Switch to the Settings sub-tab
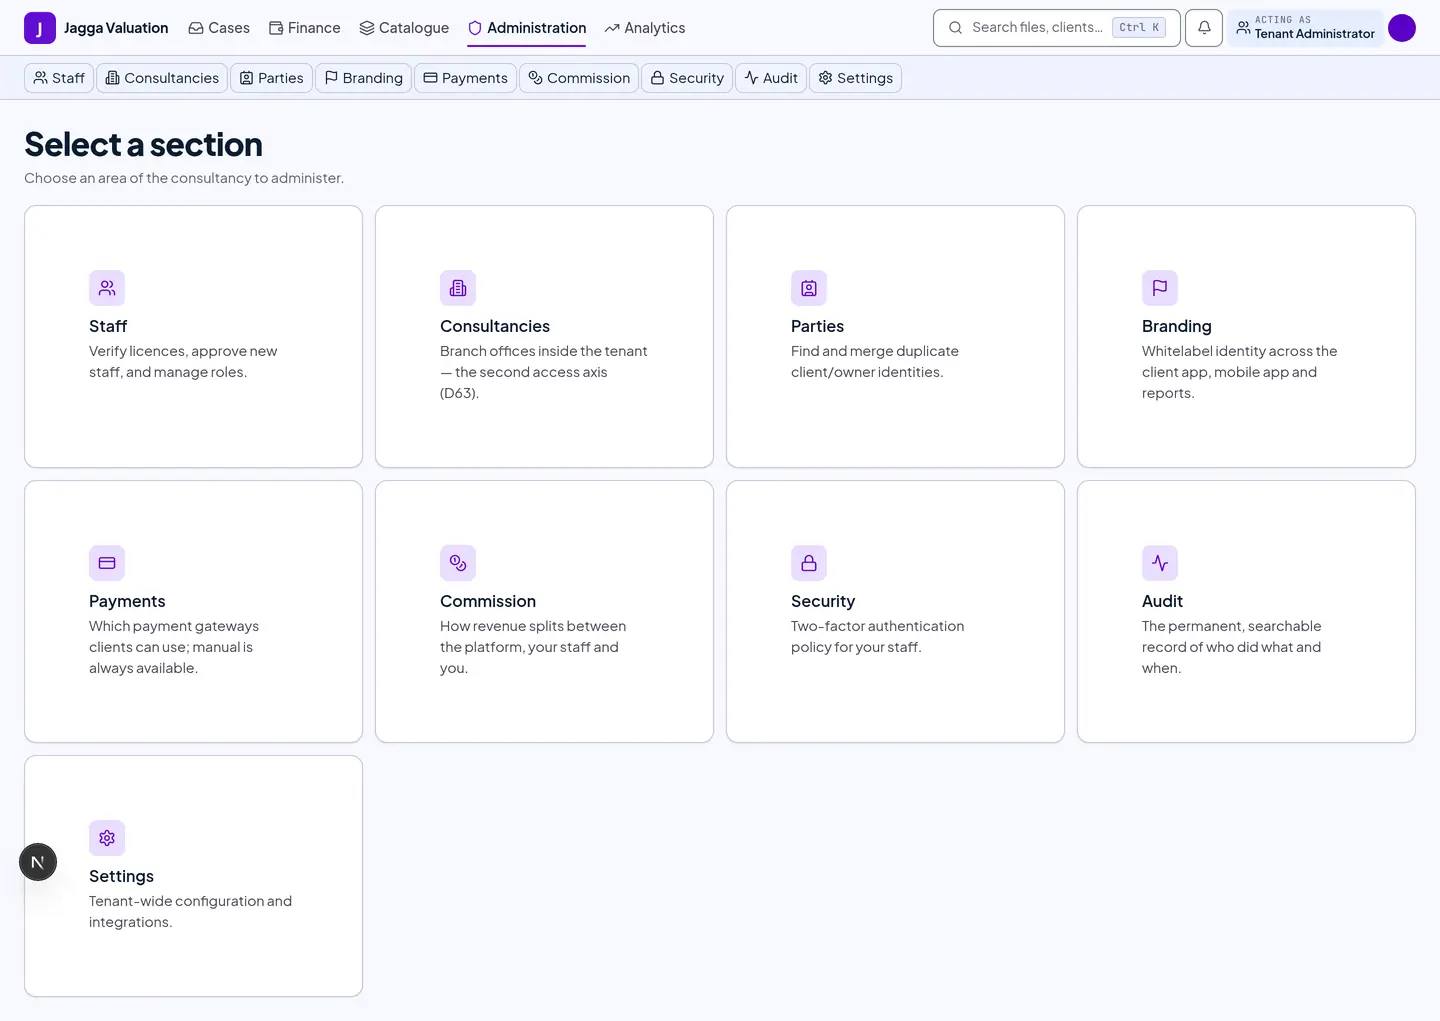 [x=855, y=78]
